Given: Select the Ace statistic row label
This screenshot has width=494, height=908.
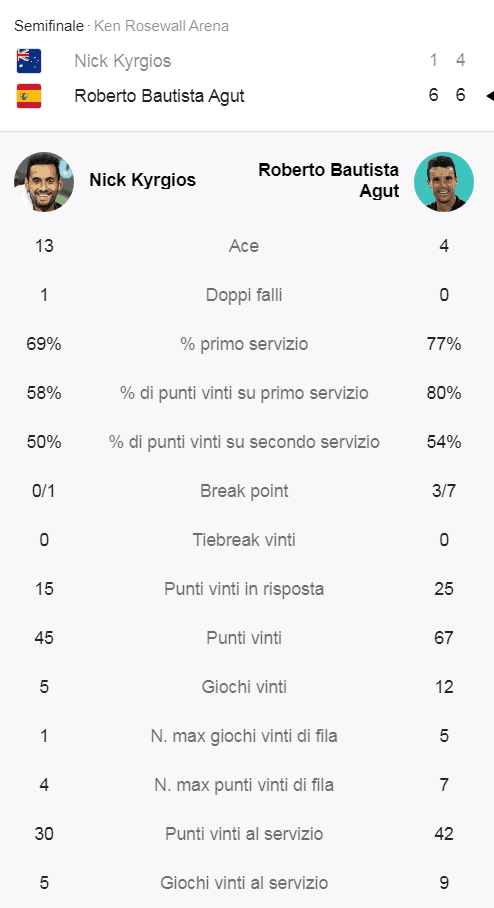Looking at the screenshot, I should (x=244, y=246).
